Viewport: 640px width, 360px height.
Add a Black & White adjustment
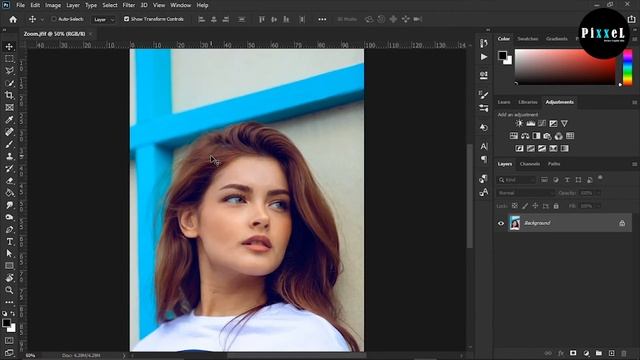(536, 136)
